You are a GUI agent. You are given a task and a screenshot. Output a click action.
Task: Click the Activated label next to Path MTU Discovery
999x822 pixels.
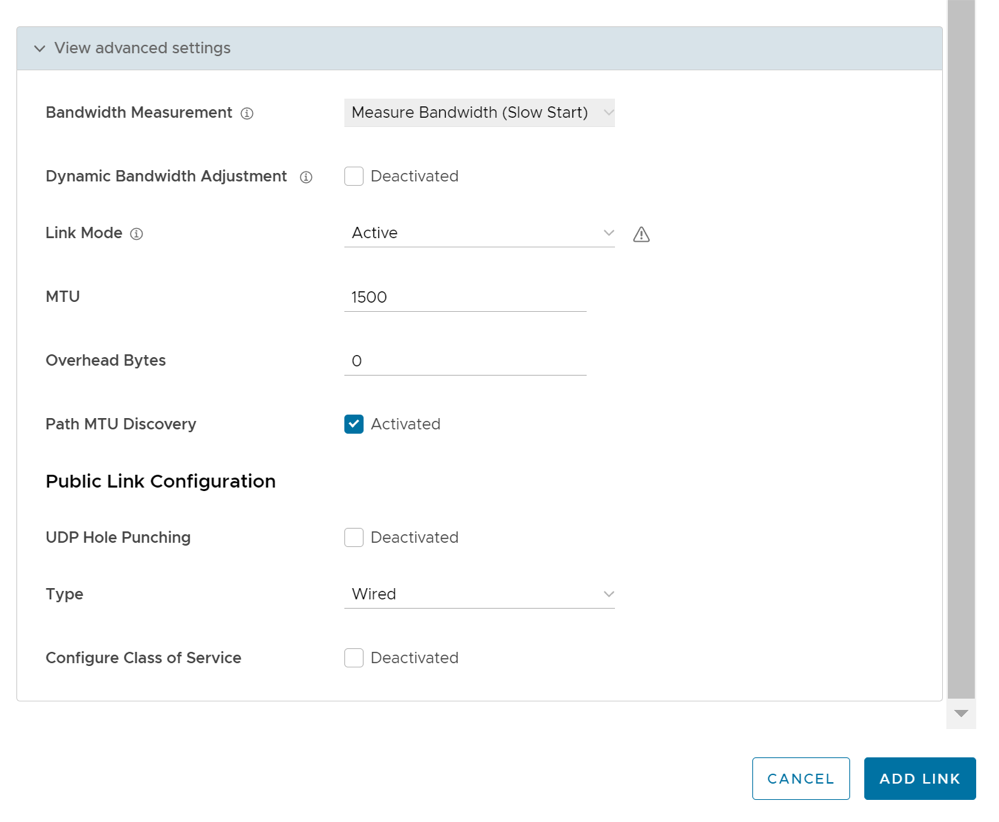405,424
